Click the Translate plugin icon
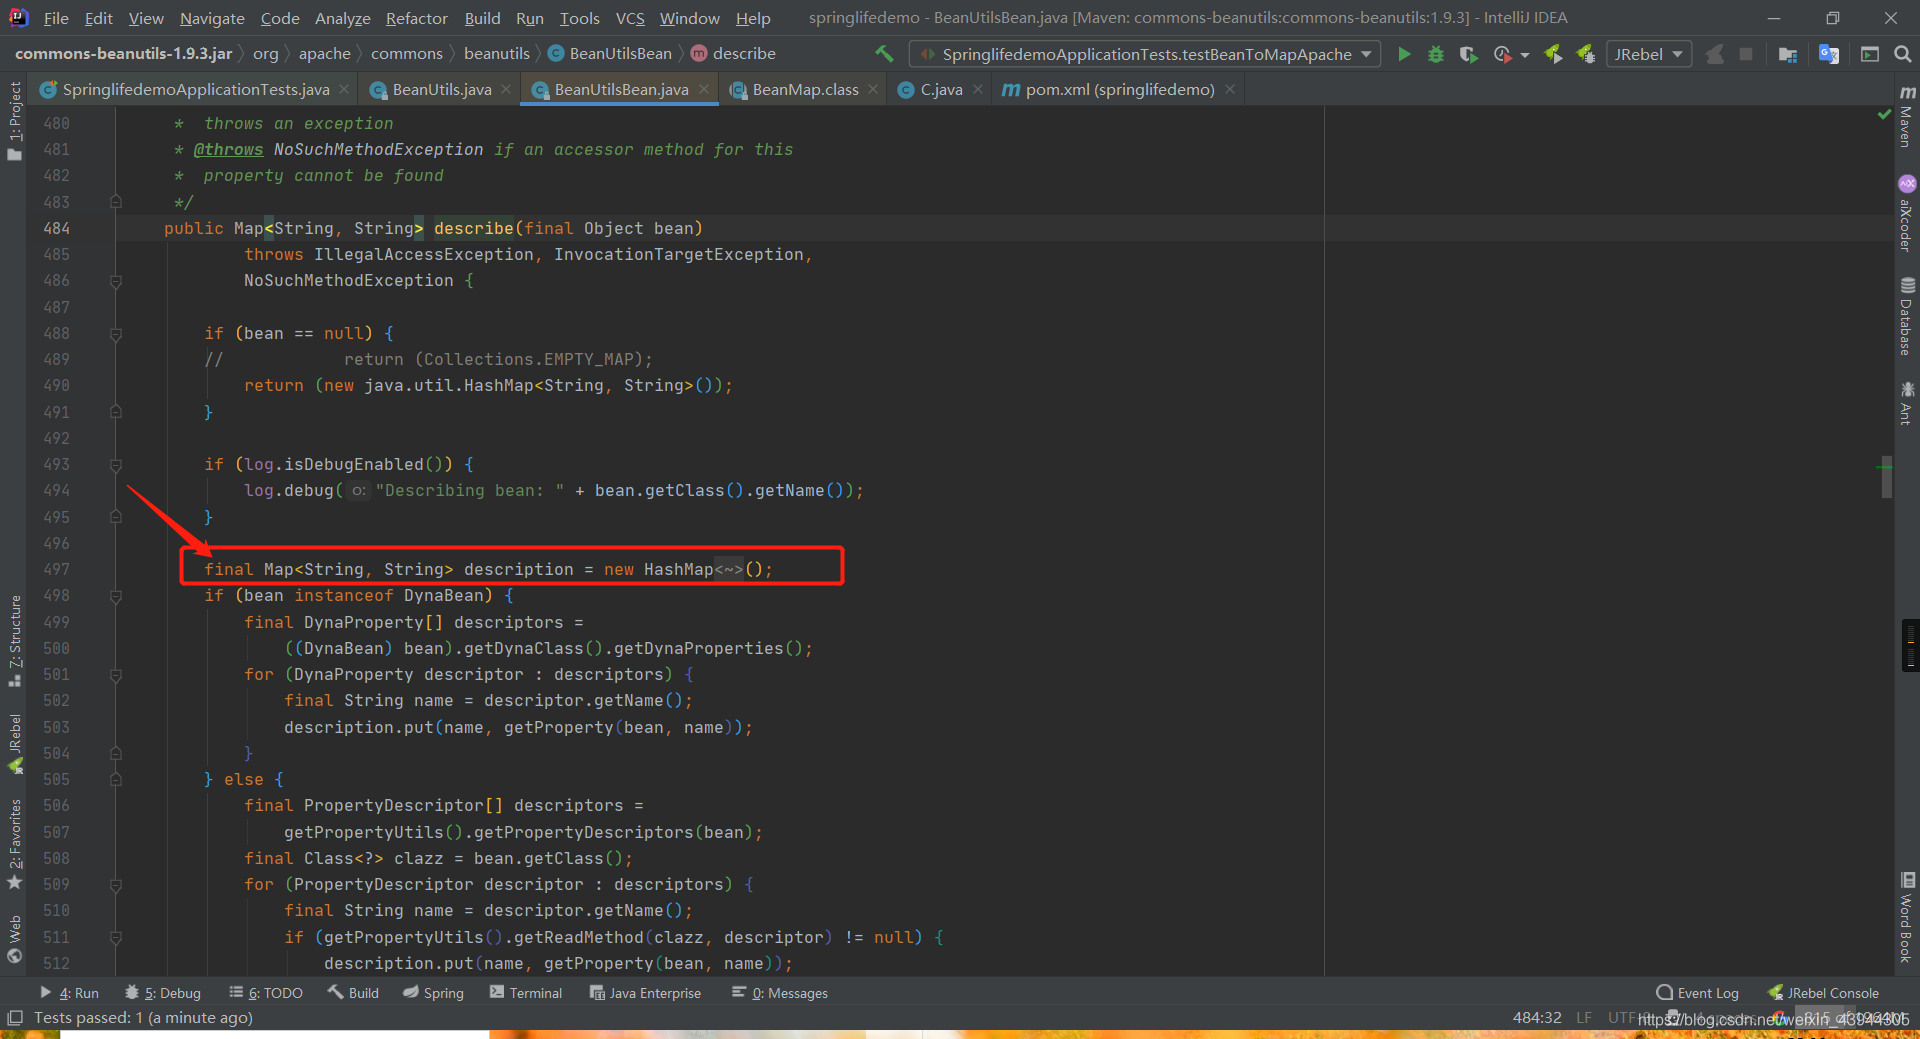The height and width of the screenshot is (1039, 1920). tap(1829, 54)
